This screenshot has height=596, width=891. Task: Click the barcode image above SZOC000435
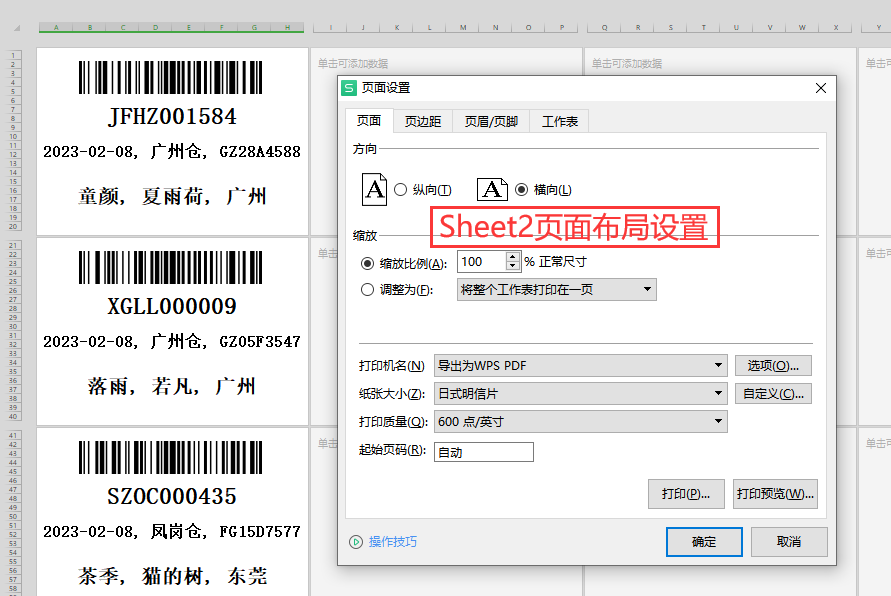(170, 457)
